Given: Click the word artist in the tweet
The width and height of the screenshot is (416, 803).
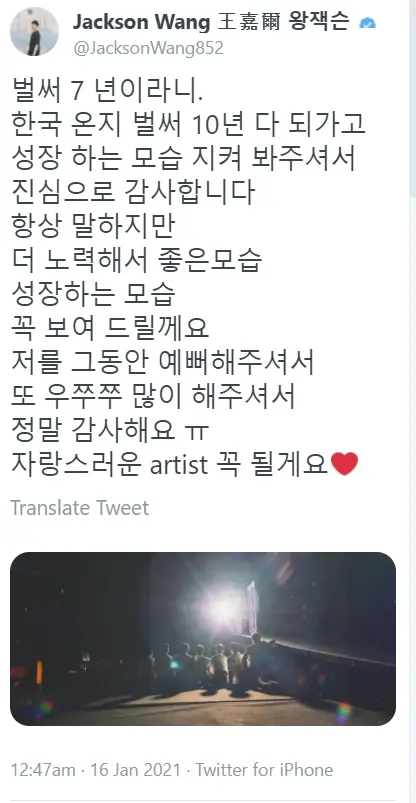Looking at the screenshot, I should coord(178,465).
